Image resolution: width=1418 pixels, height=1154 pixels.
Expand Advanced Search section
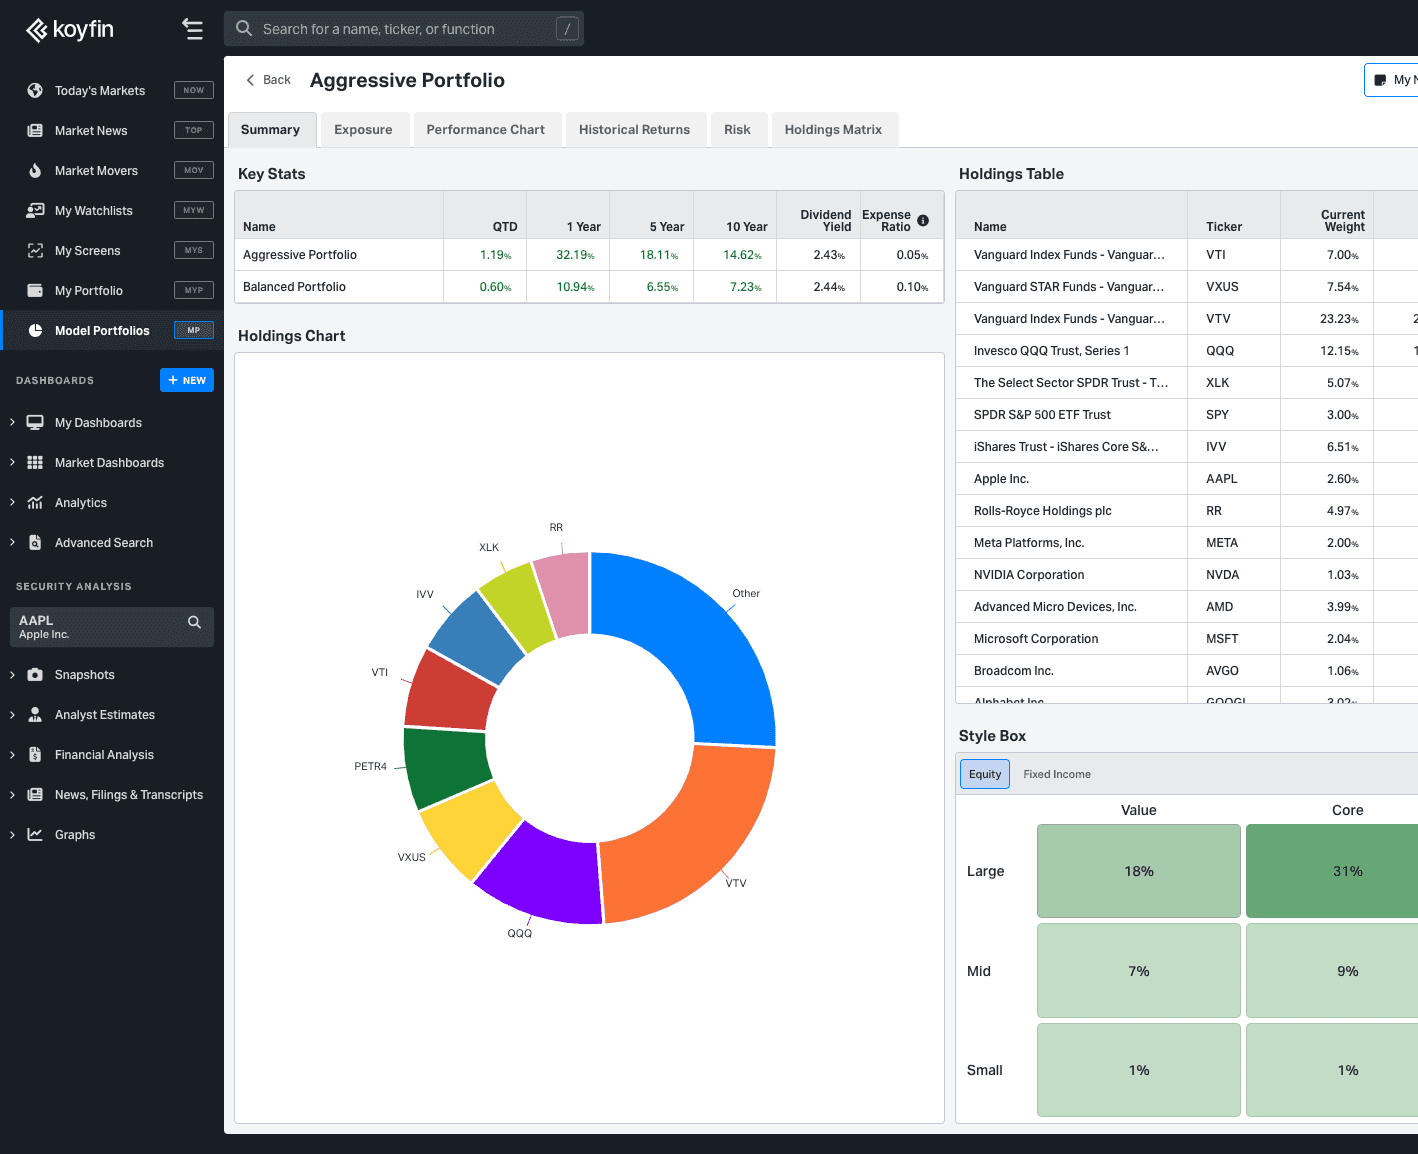pyautogui.click(x=12, y=543)
